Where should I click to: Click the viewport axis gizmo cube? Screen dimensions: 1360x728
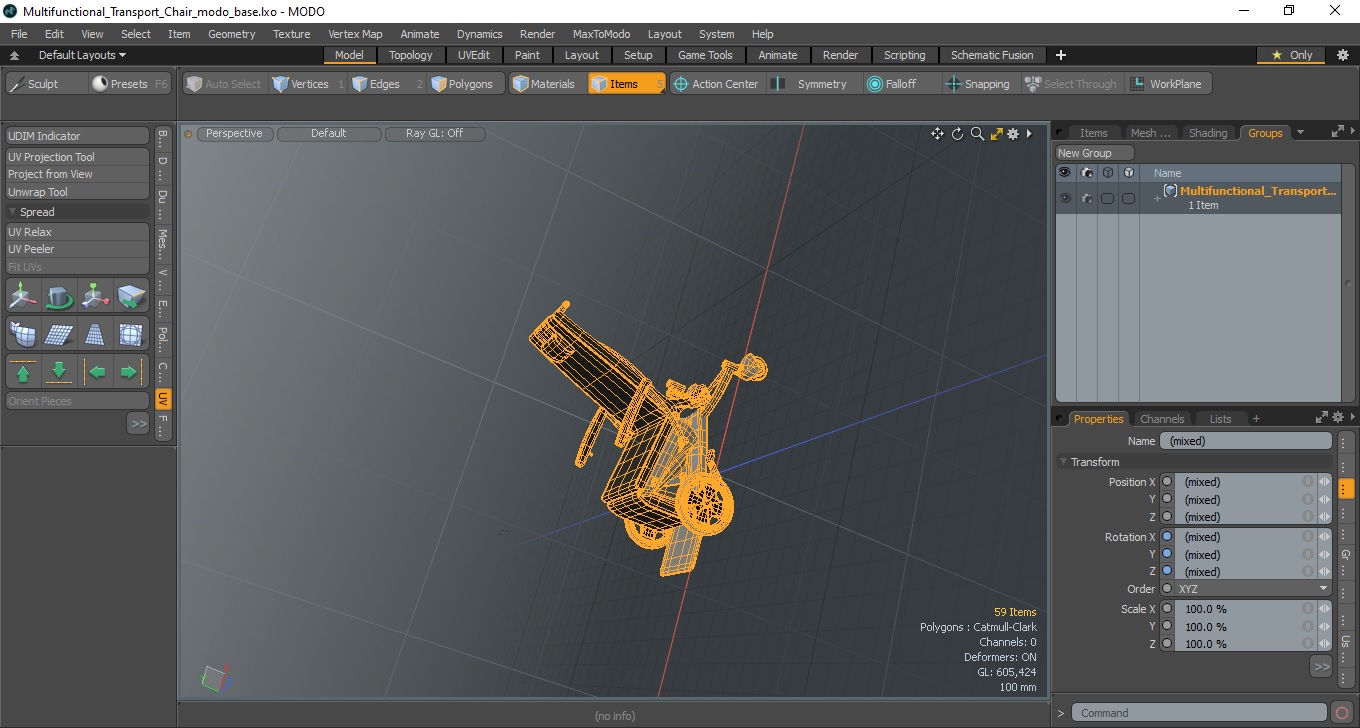(213, 678)
